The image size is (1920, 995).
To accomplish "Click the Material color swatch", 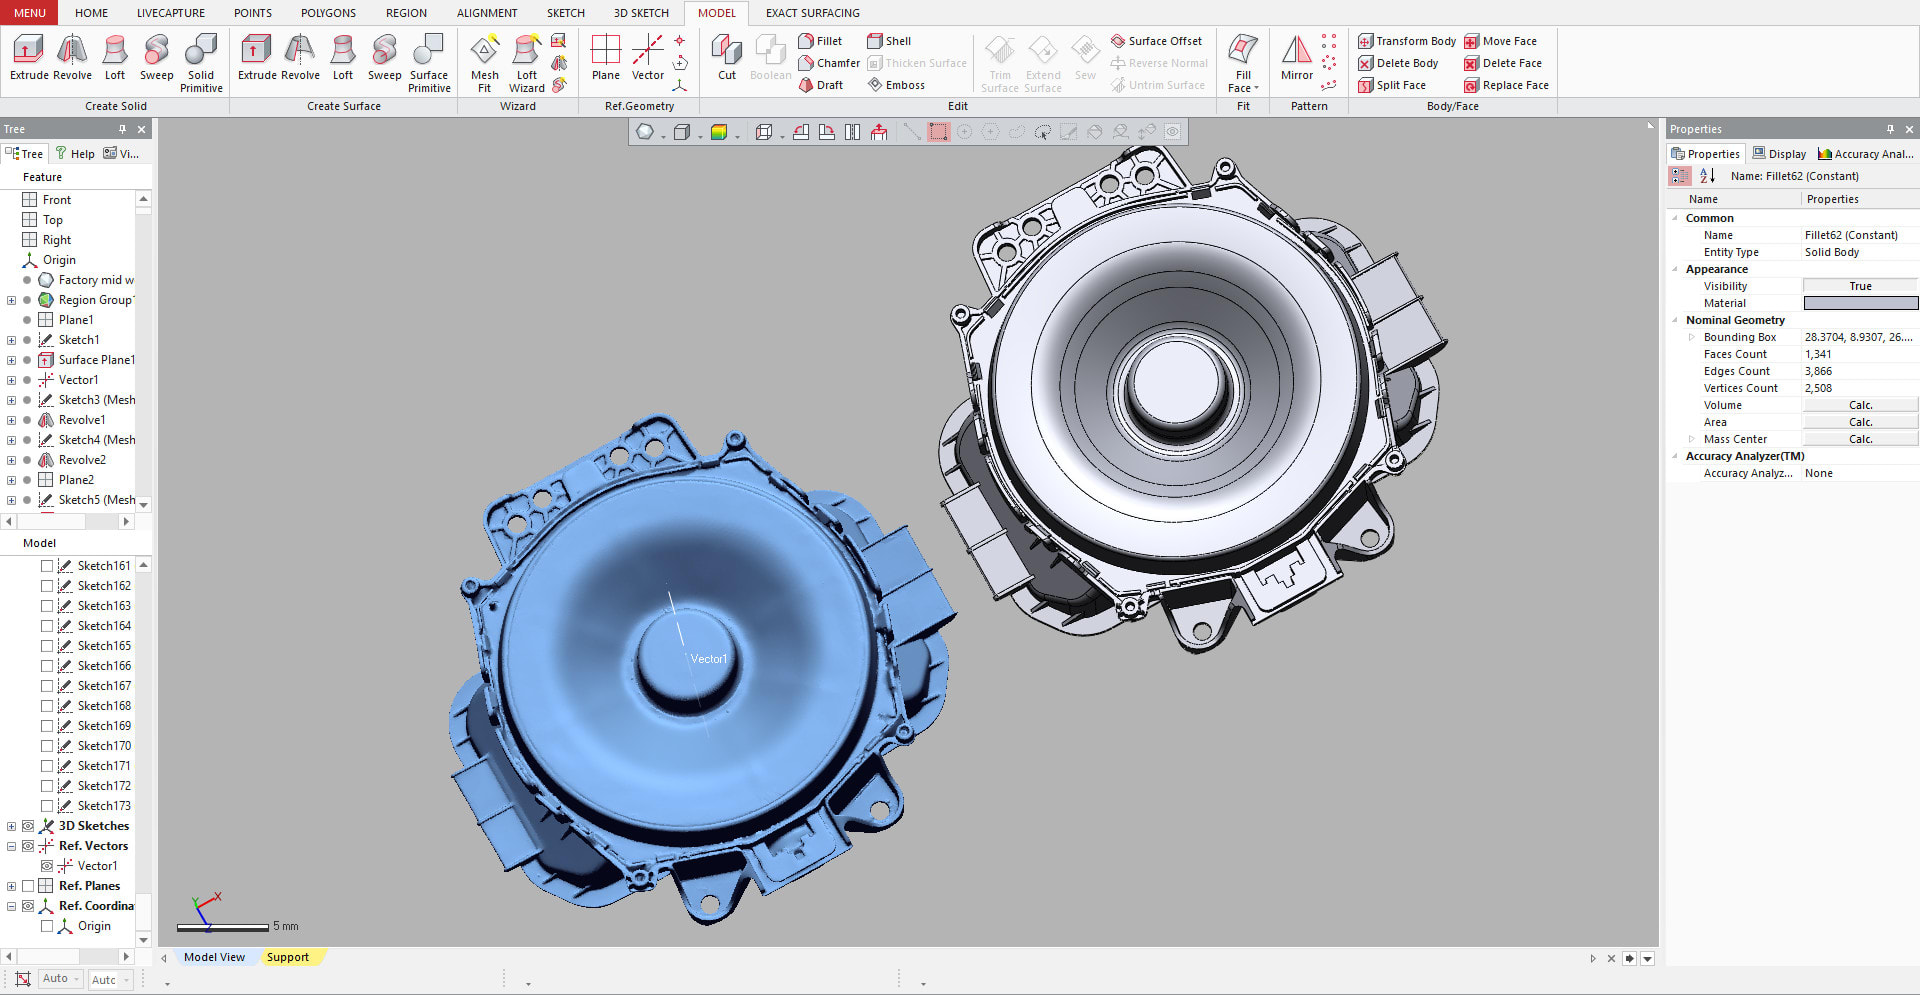I will (1860, 303).
